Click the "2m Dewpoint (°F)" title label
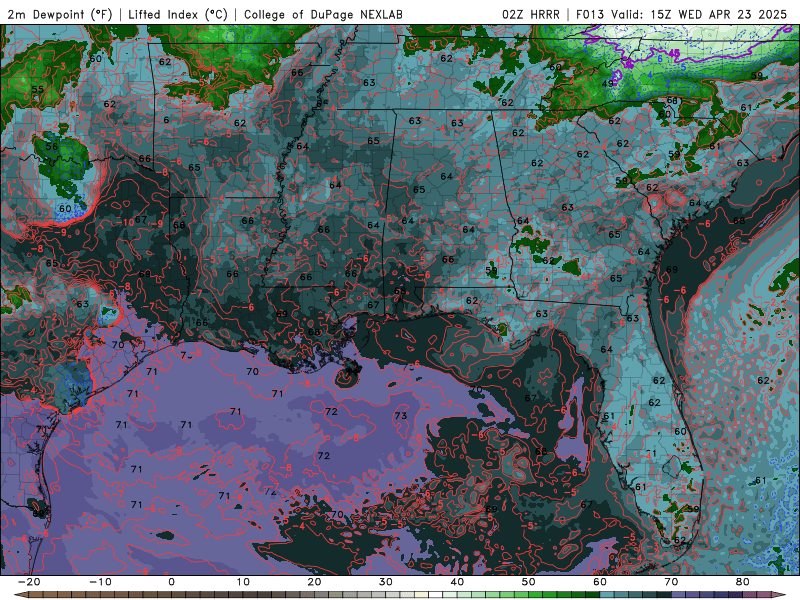This screenshot has width=800, height=600. coord(60,14)
